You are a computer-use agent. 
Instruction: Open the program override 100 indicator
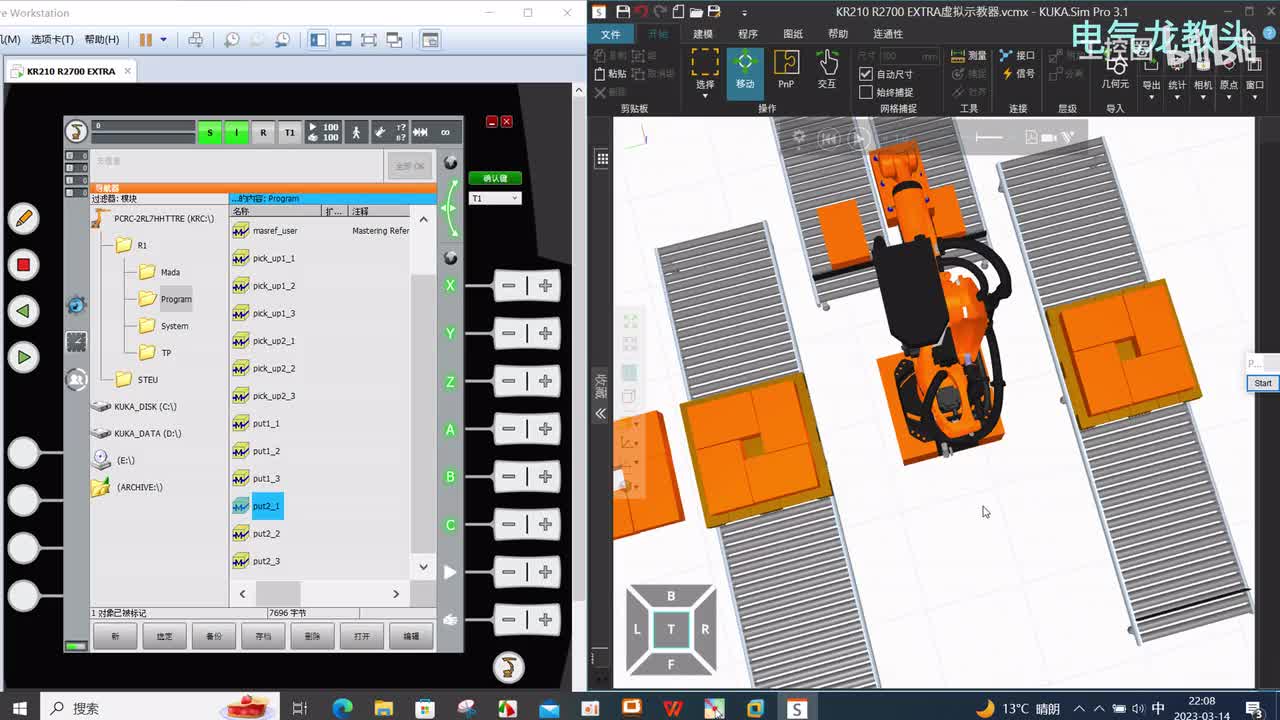point(323,132)
